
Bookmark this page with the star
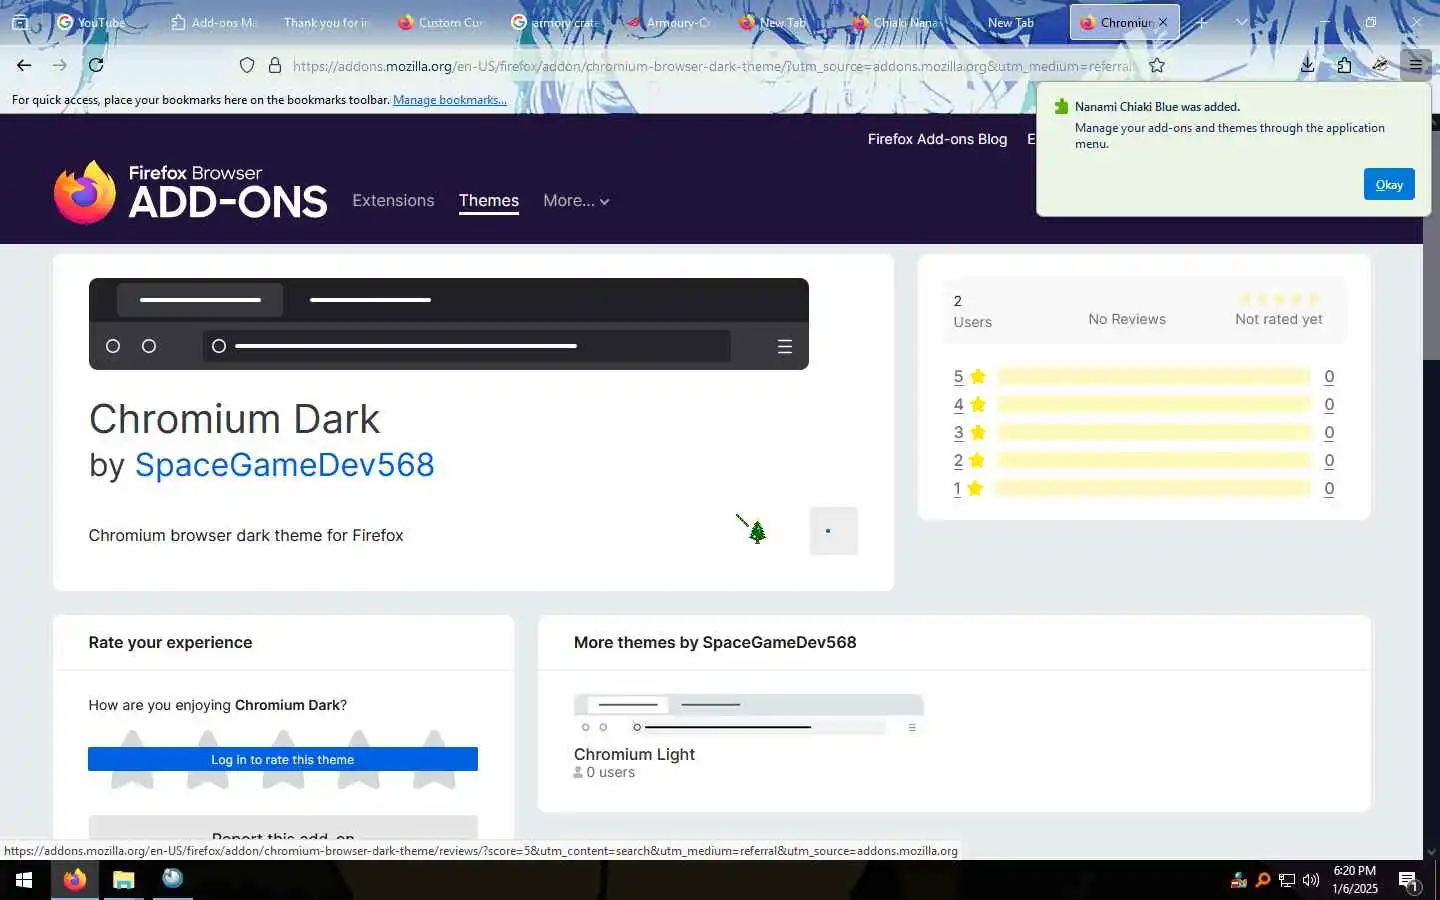[x=1157, y=65]
